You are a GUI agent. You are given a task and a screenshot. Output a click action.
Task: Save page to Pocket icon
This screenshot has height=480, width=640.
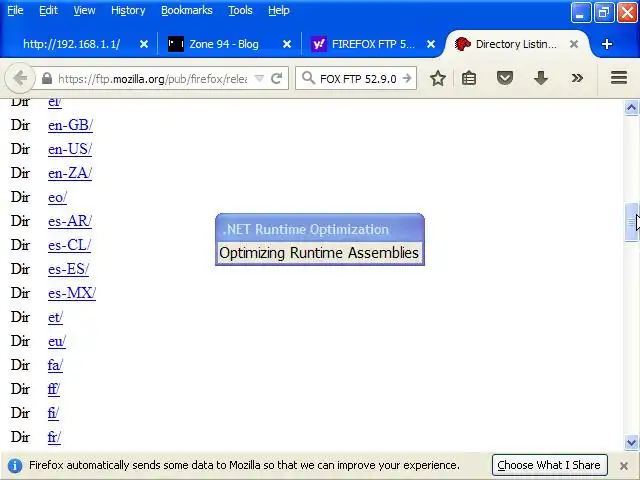point(505,78)
